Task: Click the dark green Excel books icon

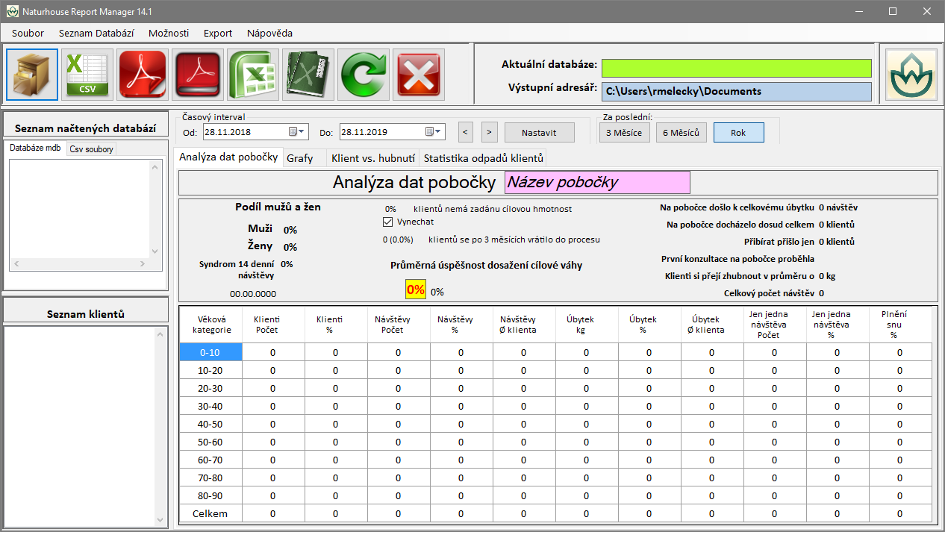Action: [x=307, y=75]
